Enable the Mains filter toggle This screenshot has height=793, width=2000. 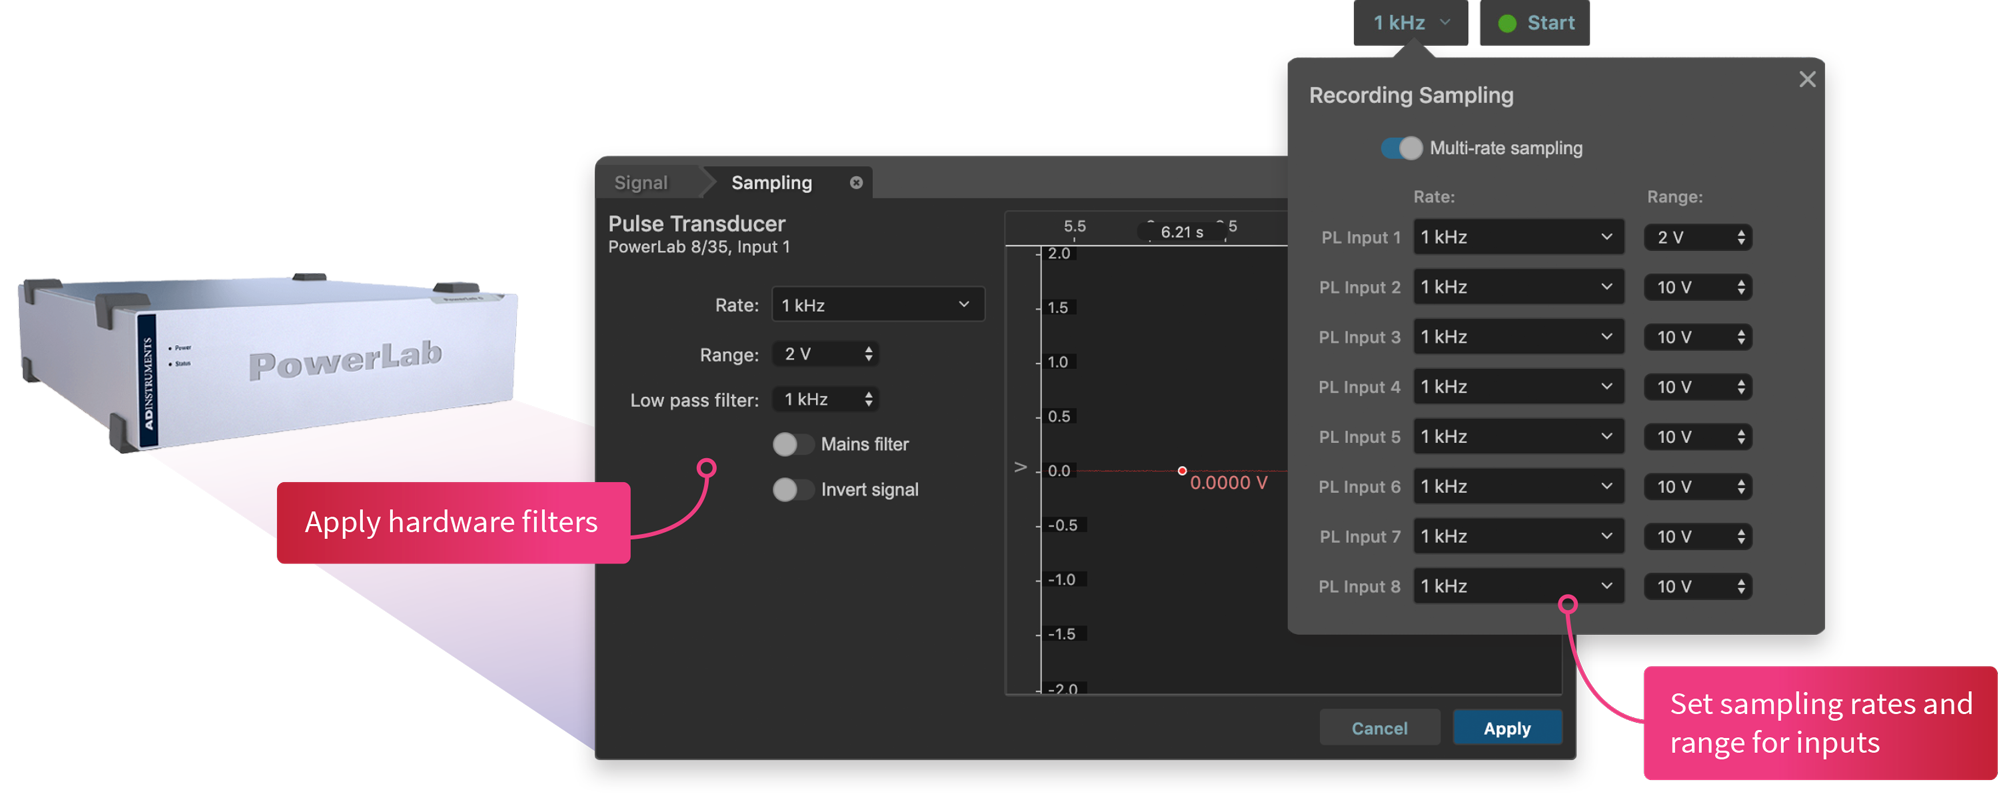coord(792,444)
